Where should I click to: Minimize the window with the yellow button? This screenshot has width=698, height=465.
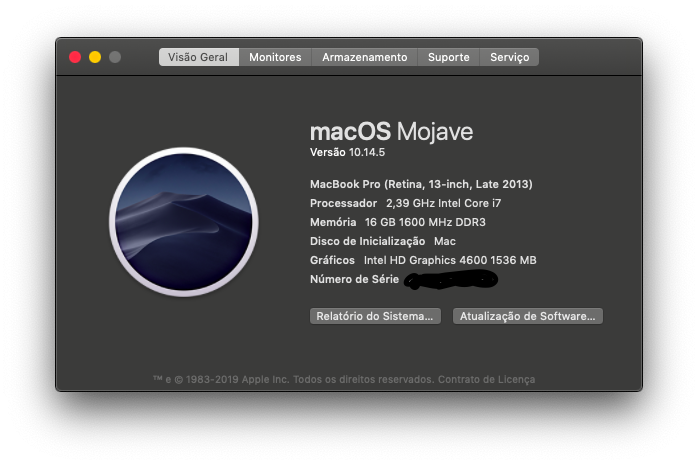(x=95, y=57)
